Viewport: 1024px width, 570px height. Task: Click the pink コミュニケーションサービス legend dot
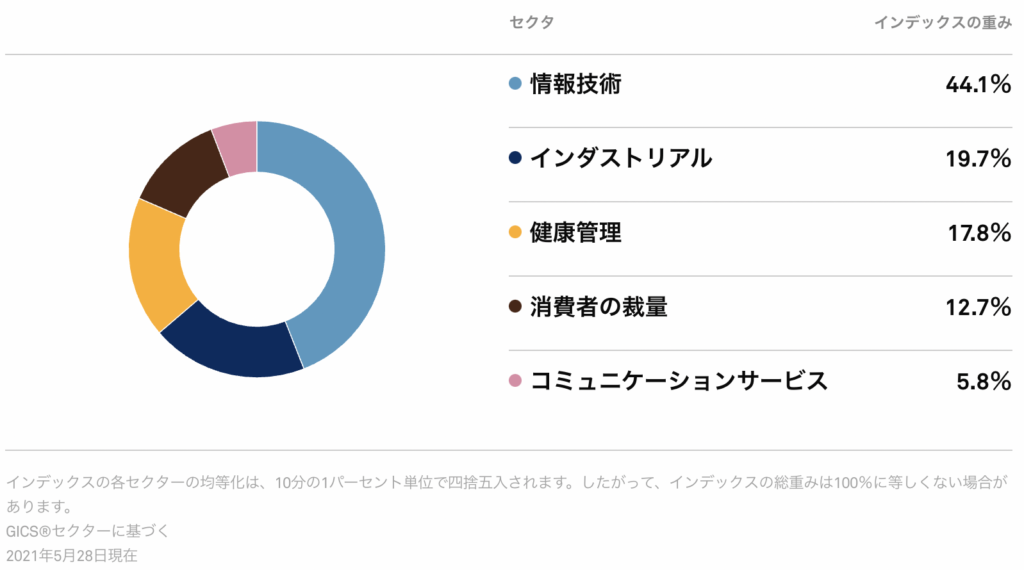tap(515, 381)
